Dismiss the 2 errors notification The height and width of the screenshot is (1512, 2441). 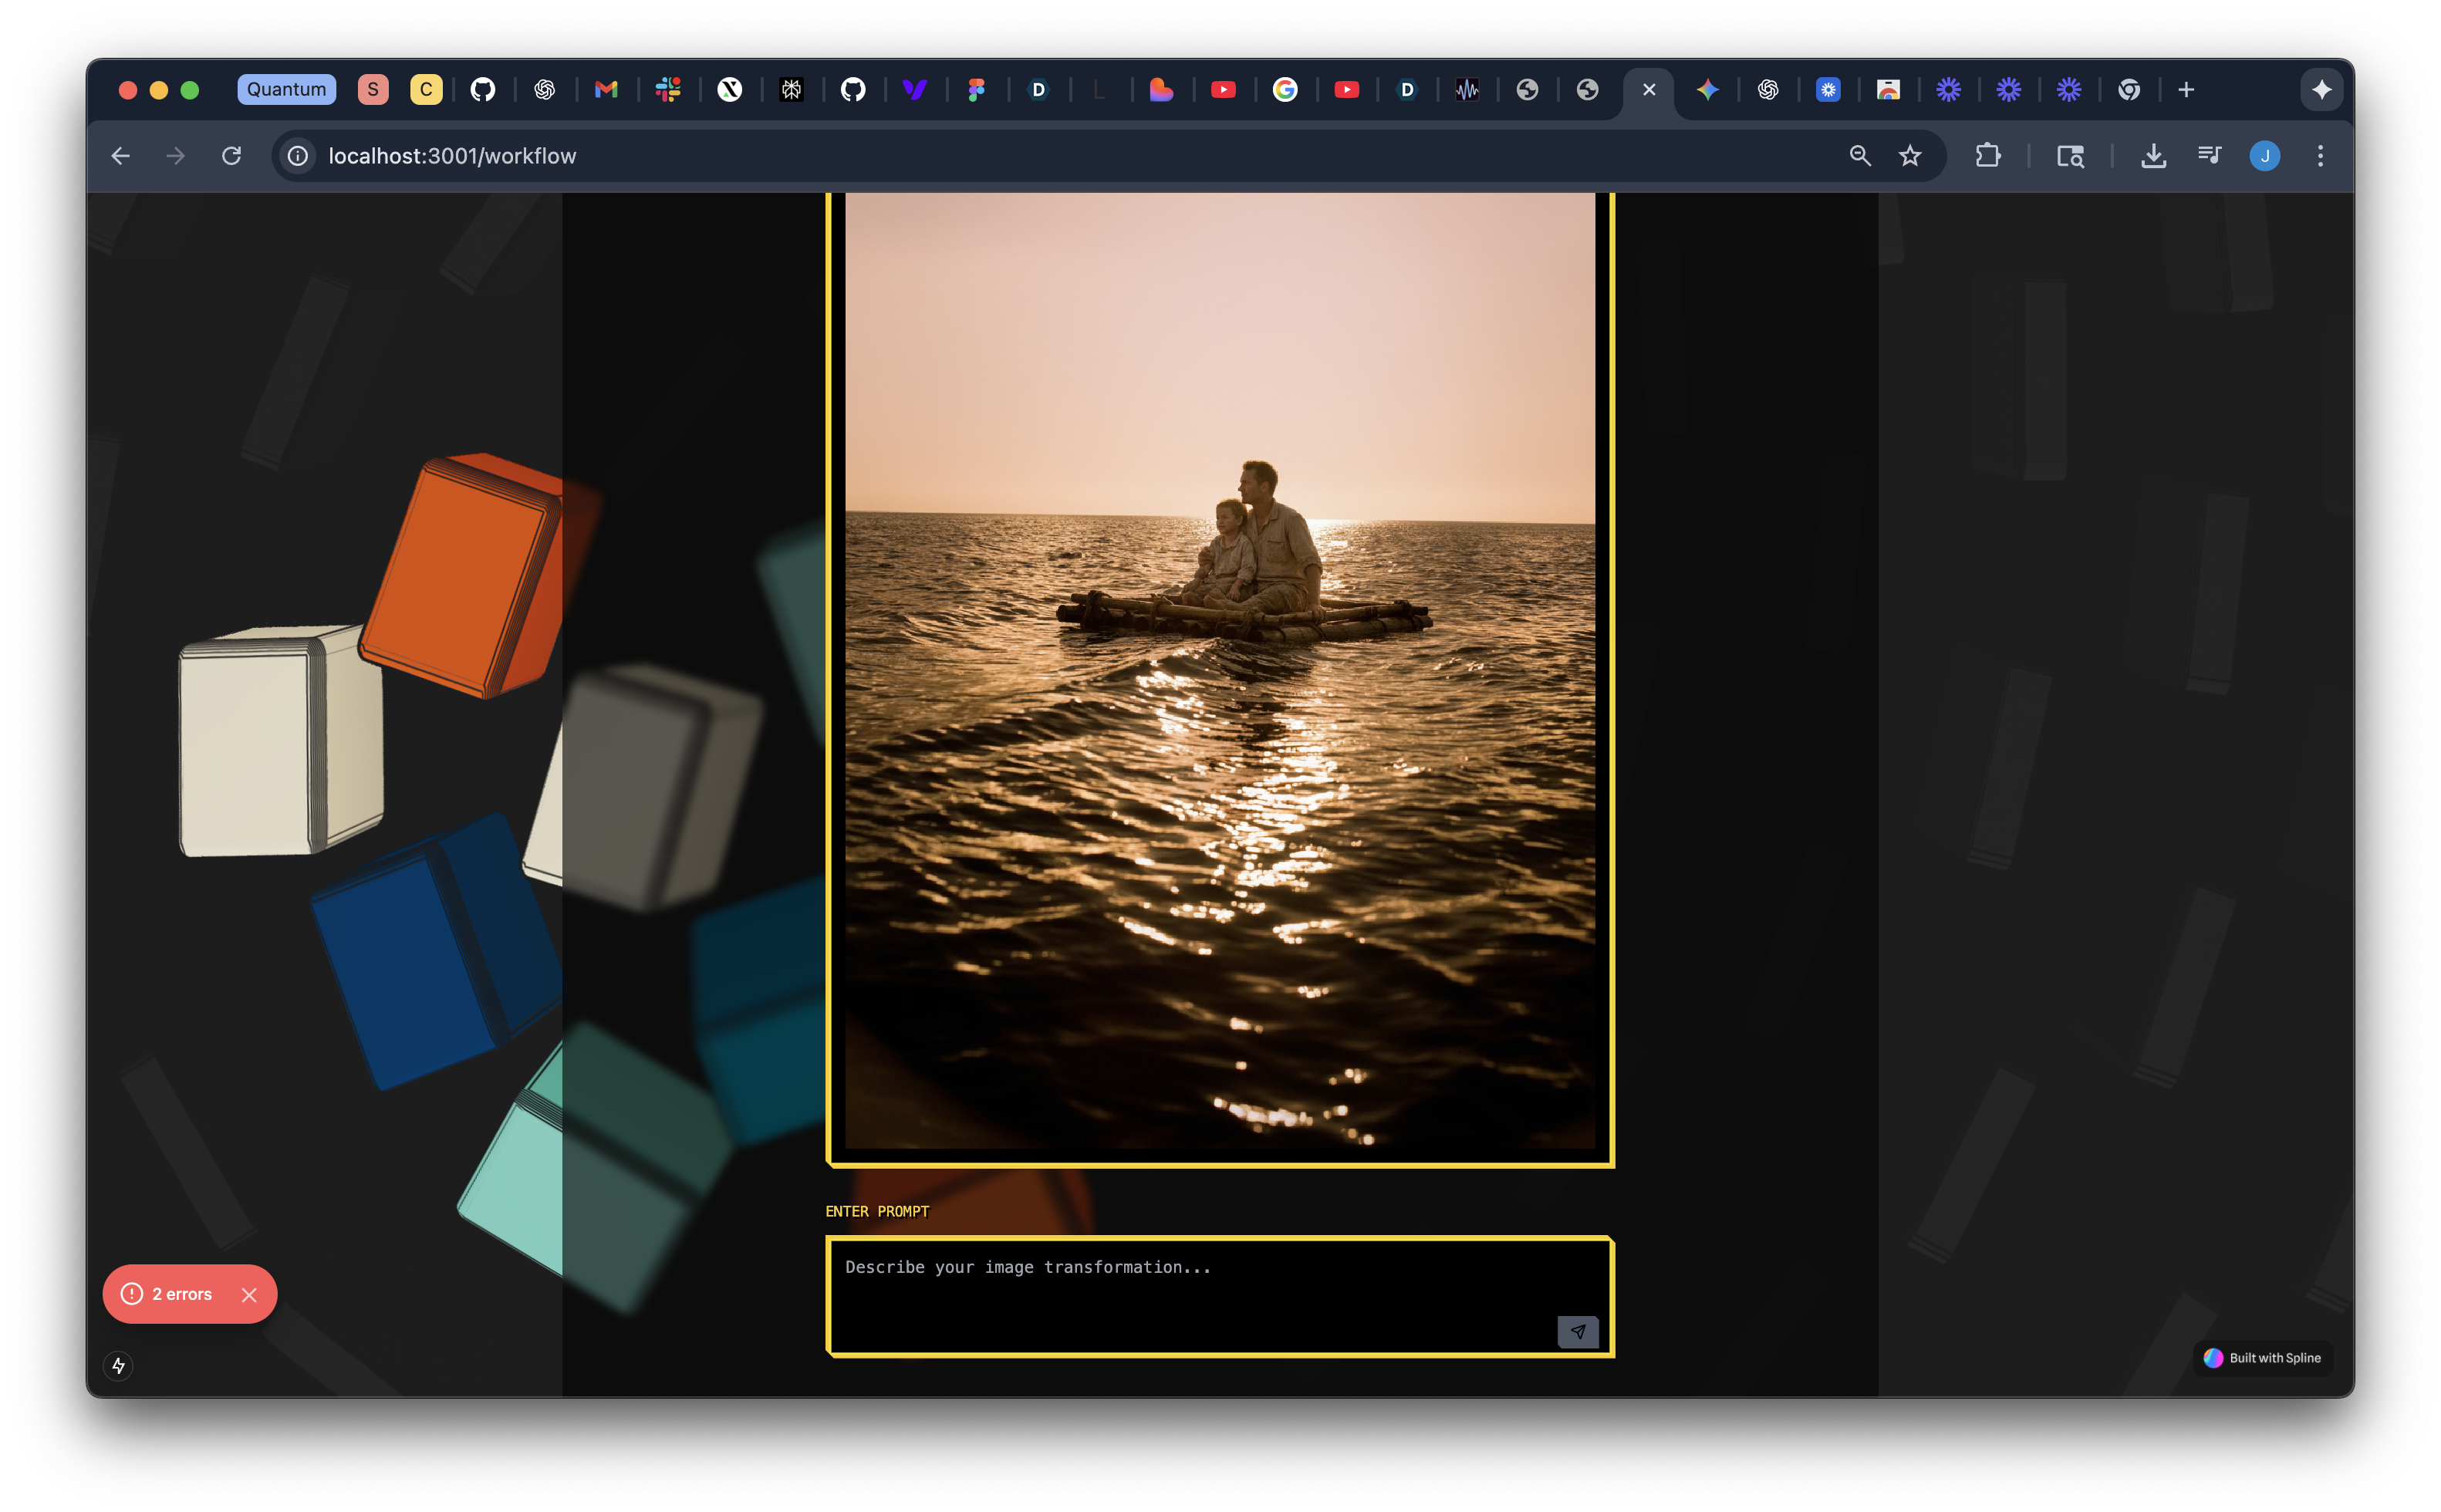tap(249, 1294)
